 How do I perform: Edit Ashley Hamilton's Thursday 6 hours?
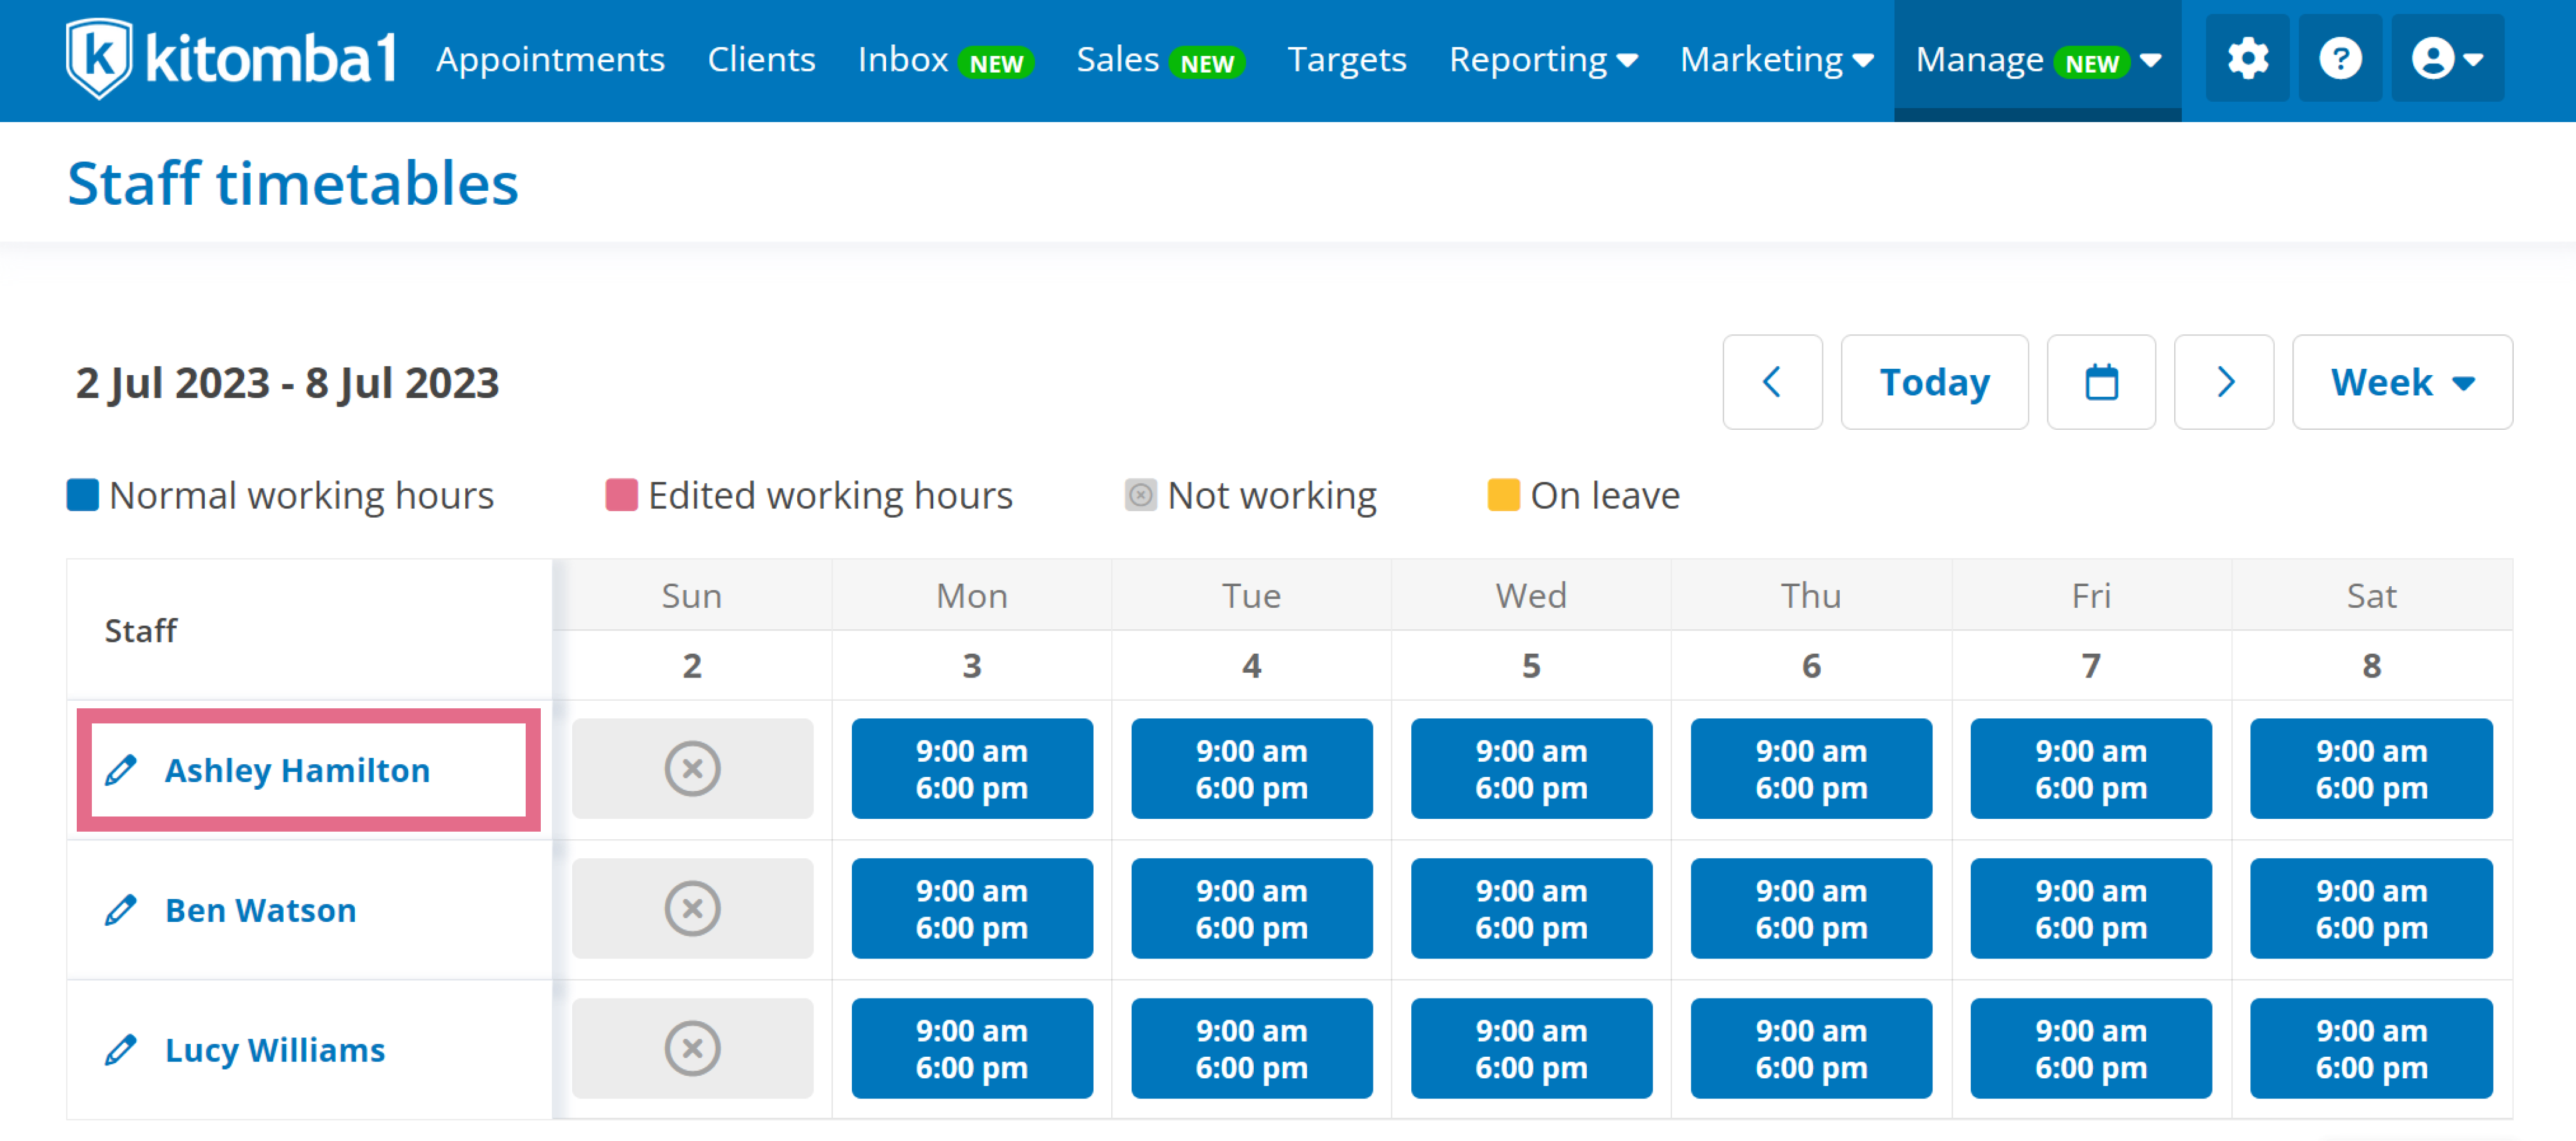coord(1811,769)
